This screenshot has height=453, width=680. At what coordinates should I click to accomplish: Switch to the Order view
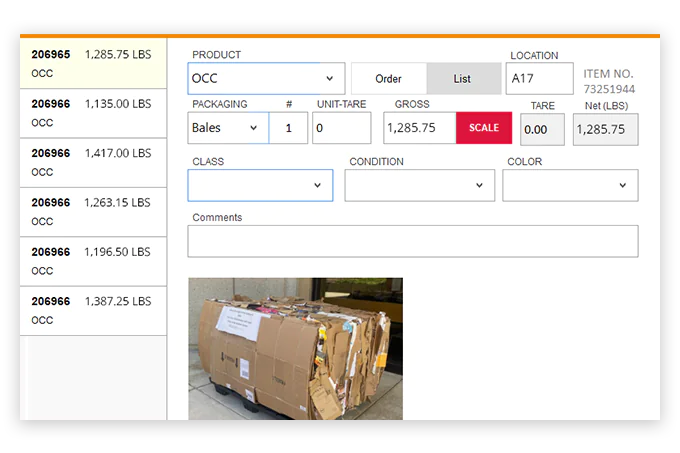click(x=388, y=79)
